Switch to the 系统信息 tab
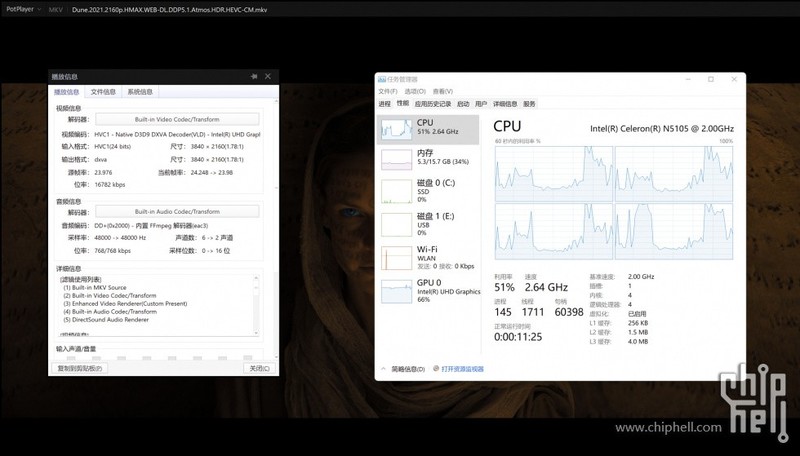Viewport: 800px width, 456px height. 140,92
